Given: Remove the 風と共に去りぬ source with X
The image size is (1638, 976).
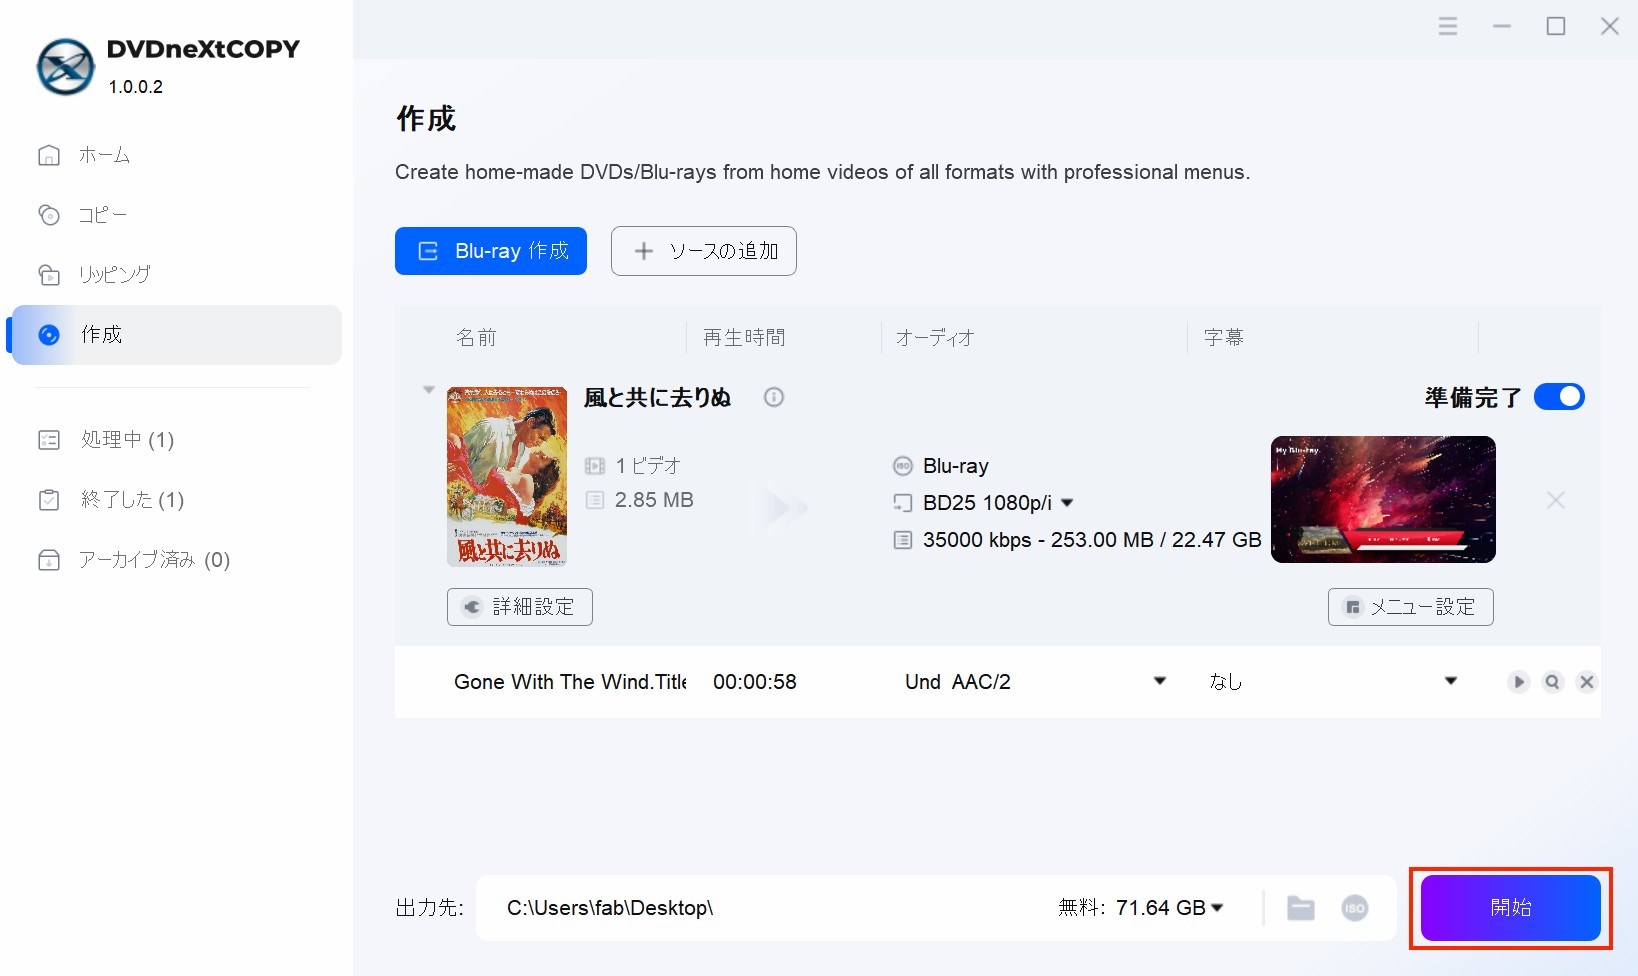Looking at the screenshot, I should 1556,500.
